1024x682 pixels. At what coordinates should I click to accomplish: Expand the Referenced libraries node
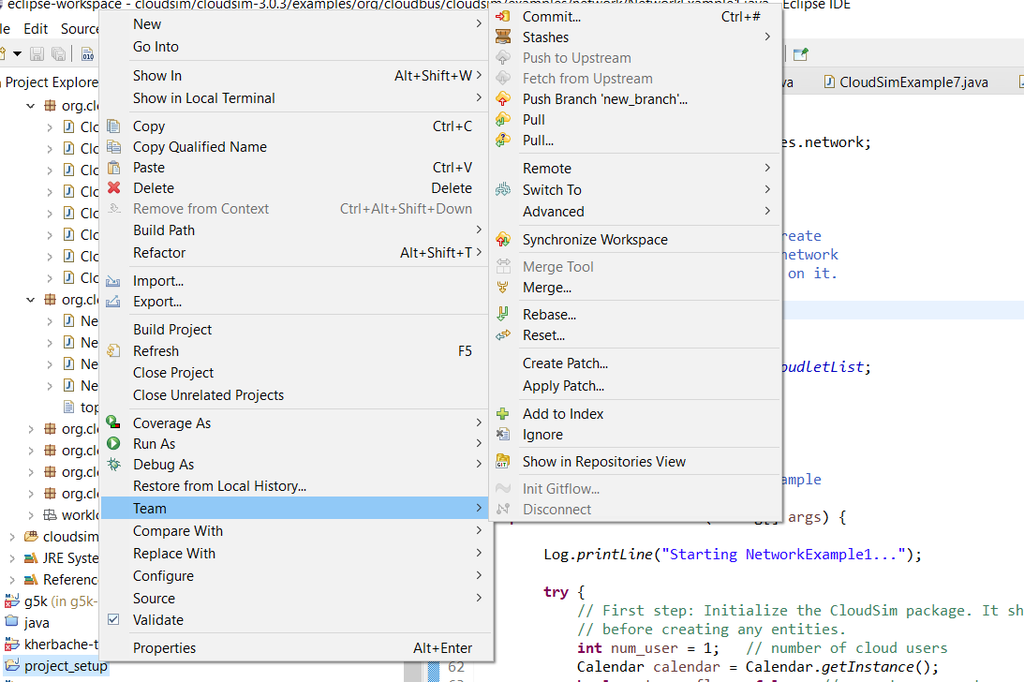tap(12, 579)
